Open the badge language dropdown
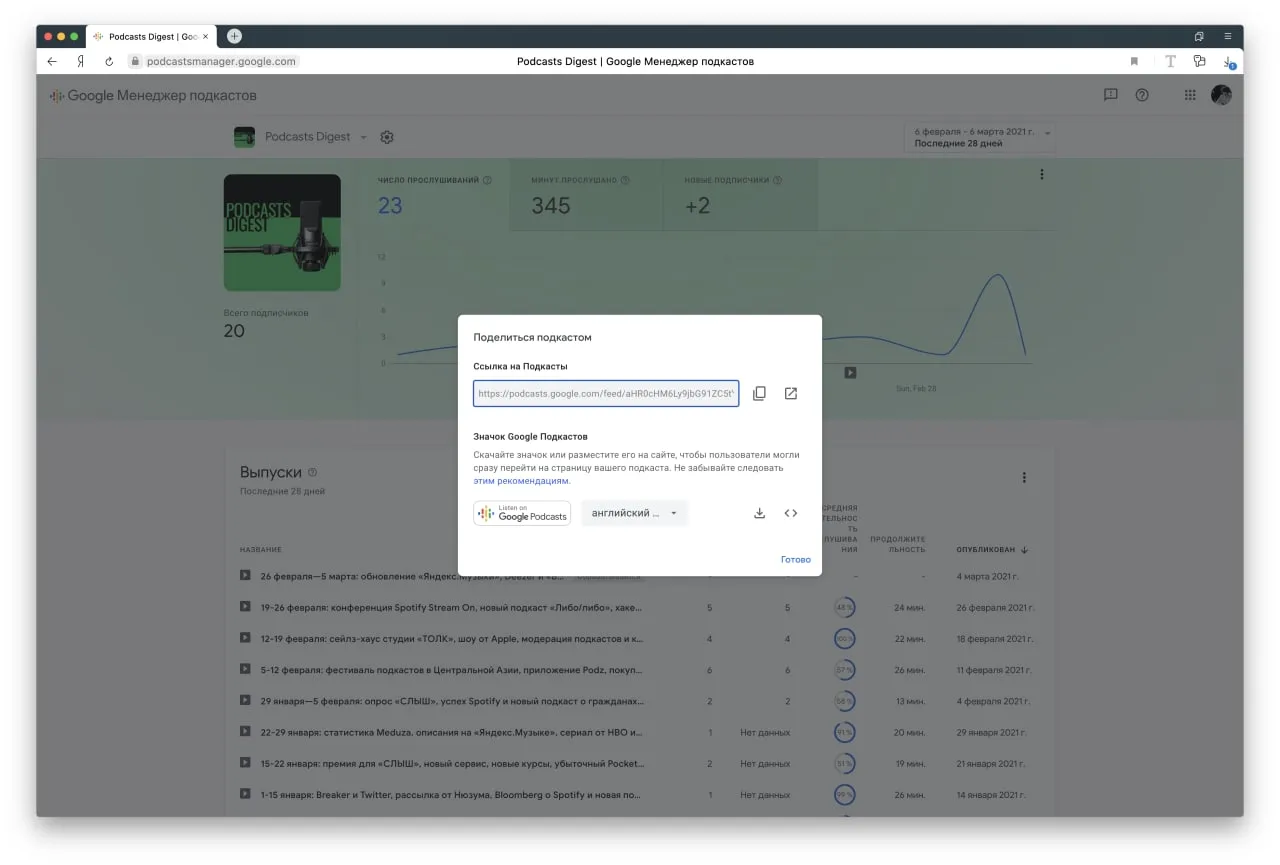This screenshot has width=1280, height=865. pos(635,513)
